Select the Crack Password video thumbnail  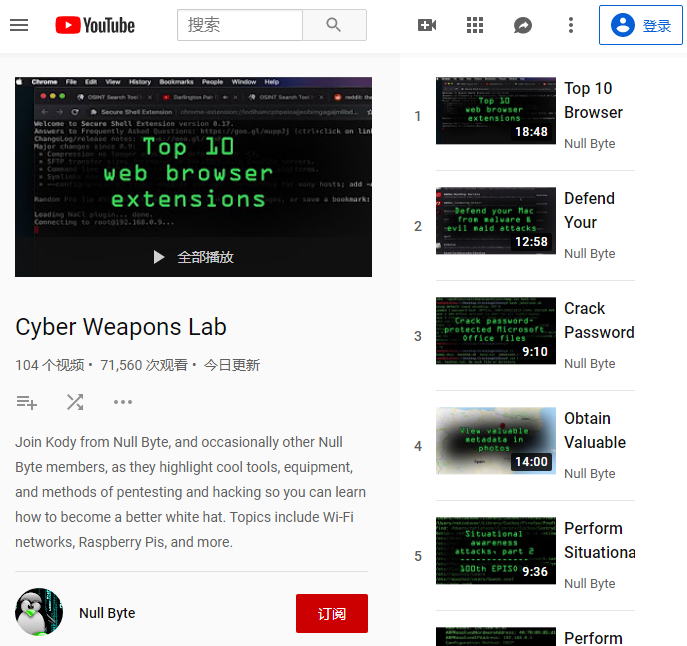tap(495, 331)
